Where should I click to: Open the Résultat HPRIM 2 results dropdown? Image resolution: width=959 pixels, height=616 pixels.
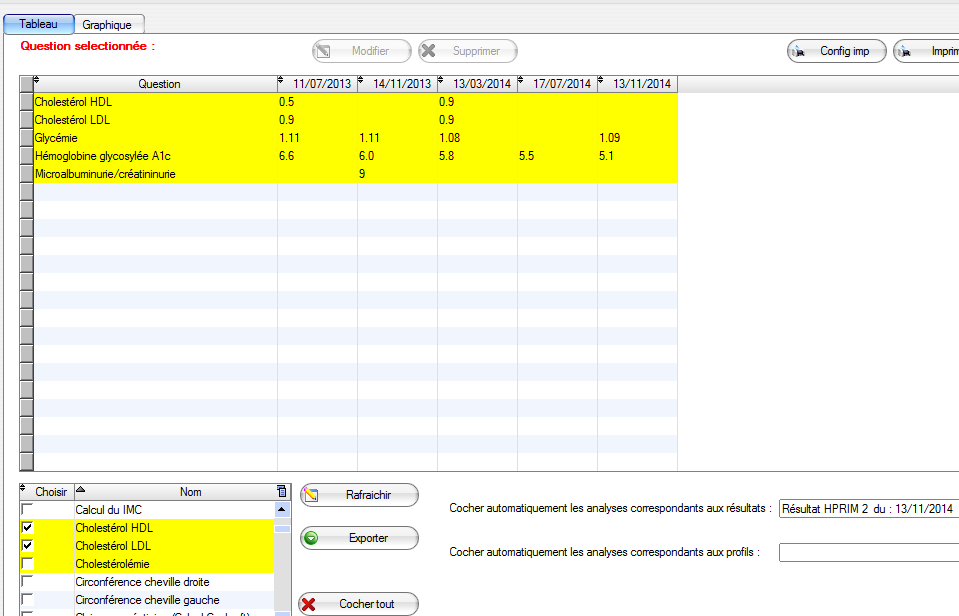point(868,508)
